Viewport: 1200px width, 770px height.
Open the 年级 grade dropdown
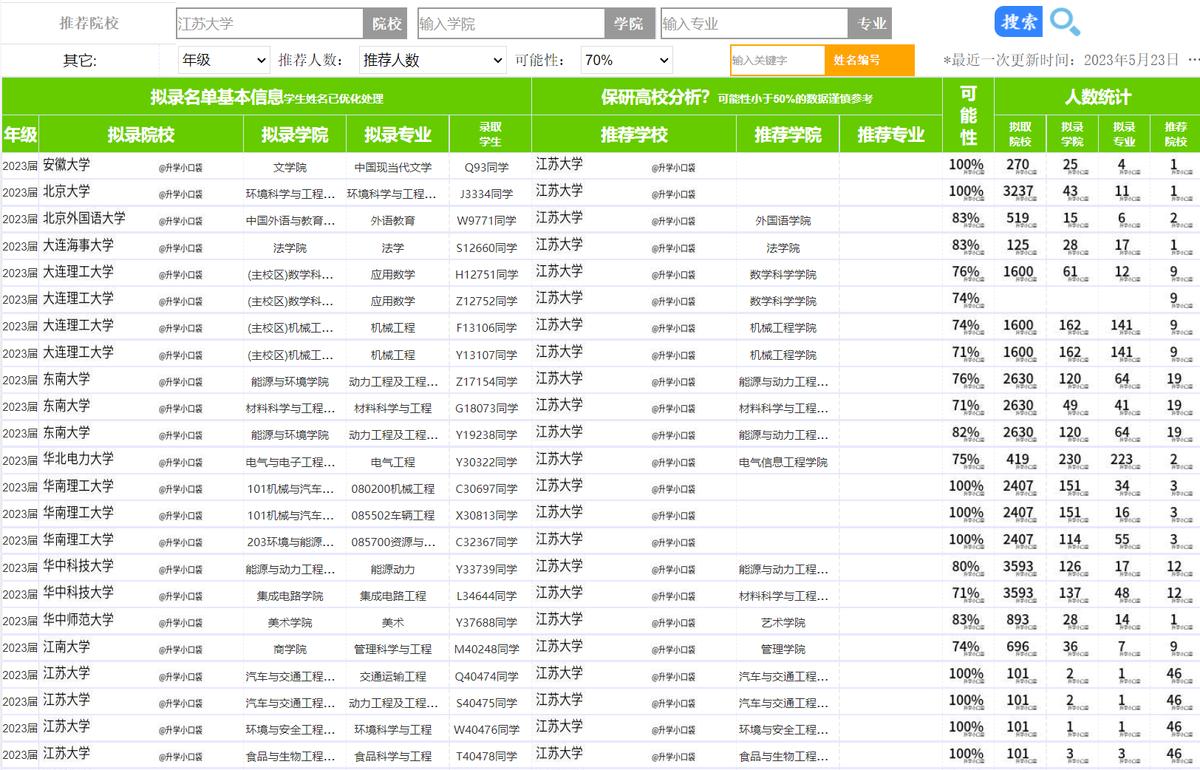point(224,59)
